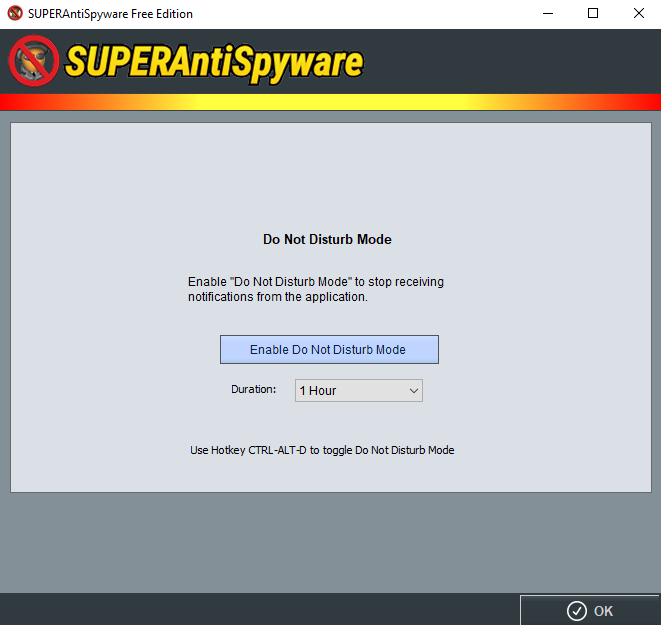Click the 'Do Not Disturb Mode' heading
The width and height of the screenshot is (661, 625).
327,239
